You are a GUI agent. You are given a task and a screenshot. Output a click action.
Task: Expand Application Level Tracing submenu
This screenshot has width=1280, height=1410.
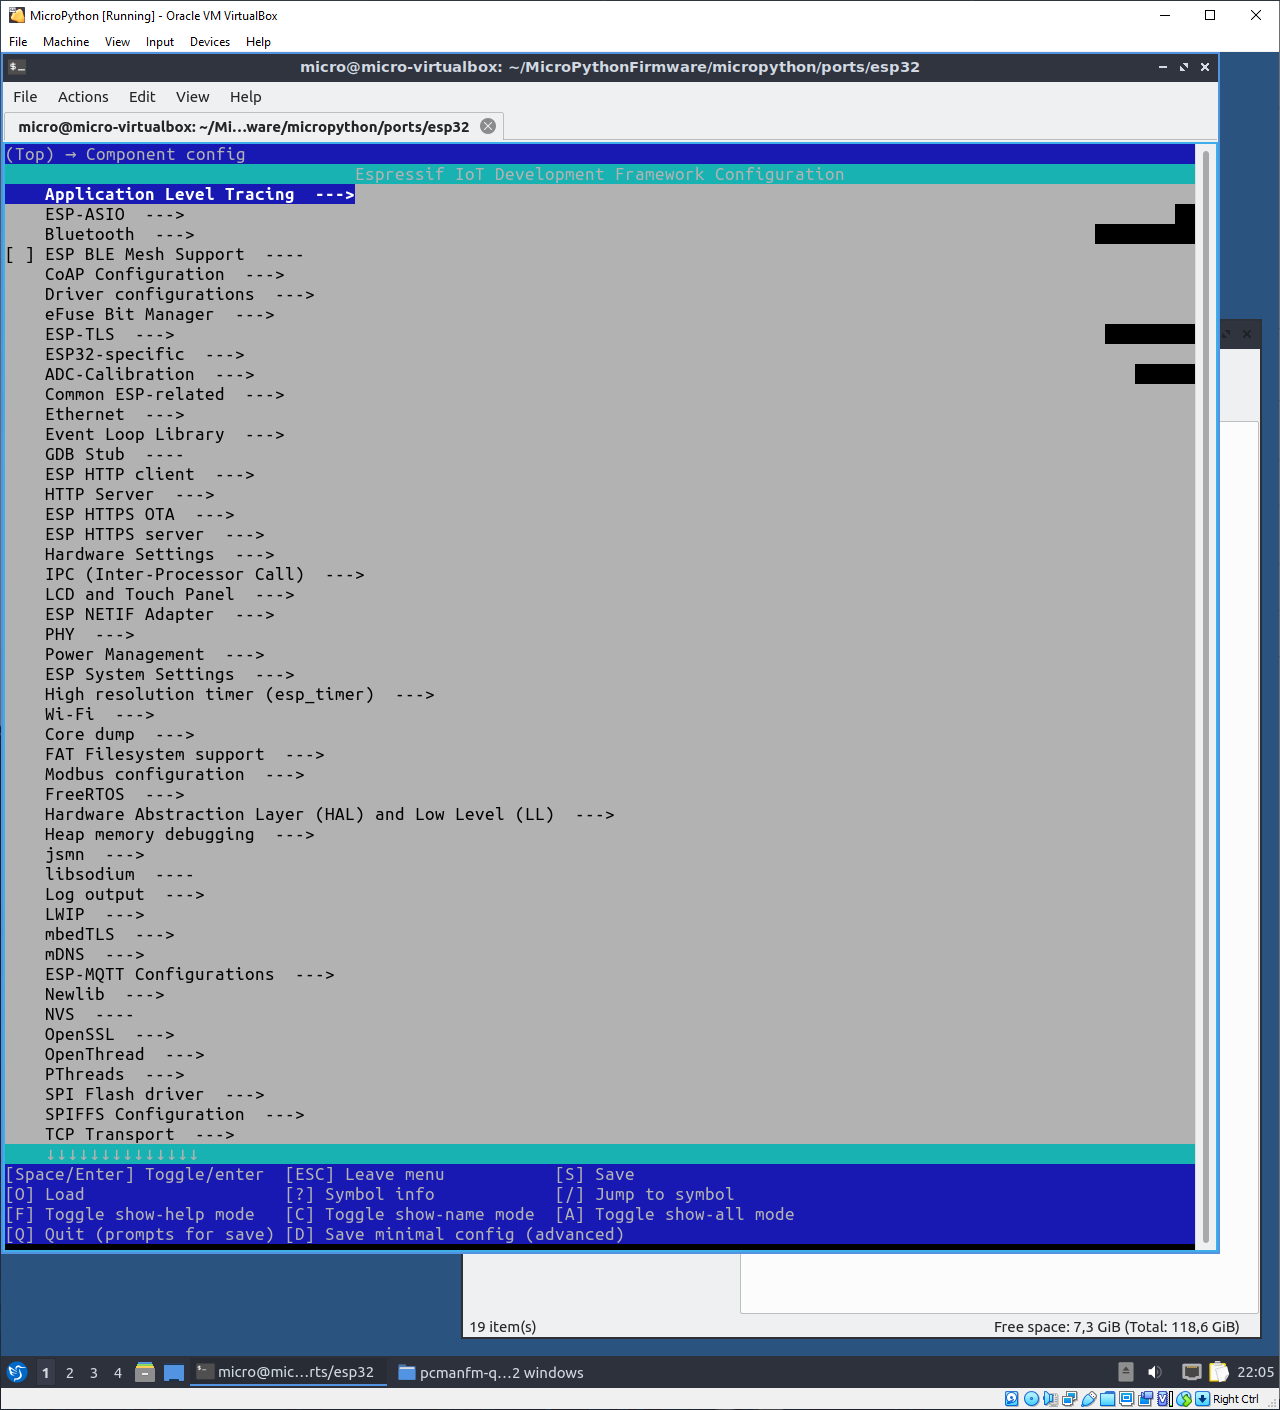tap(180, 194)
